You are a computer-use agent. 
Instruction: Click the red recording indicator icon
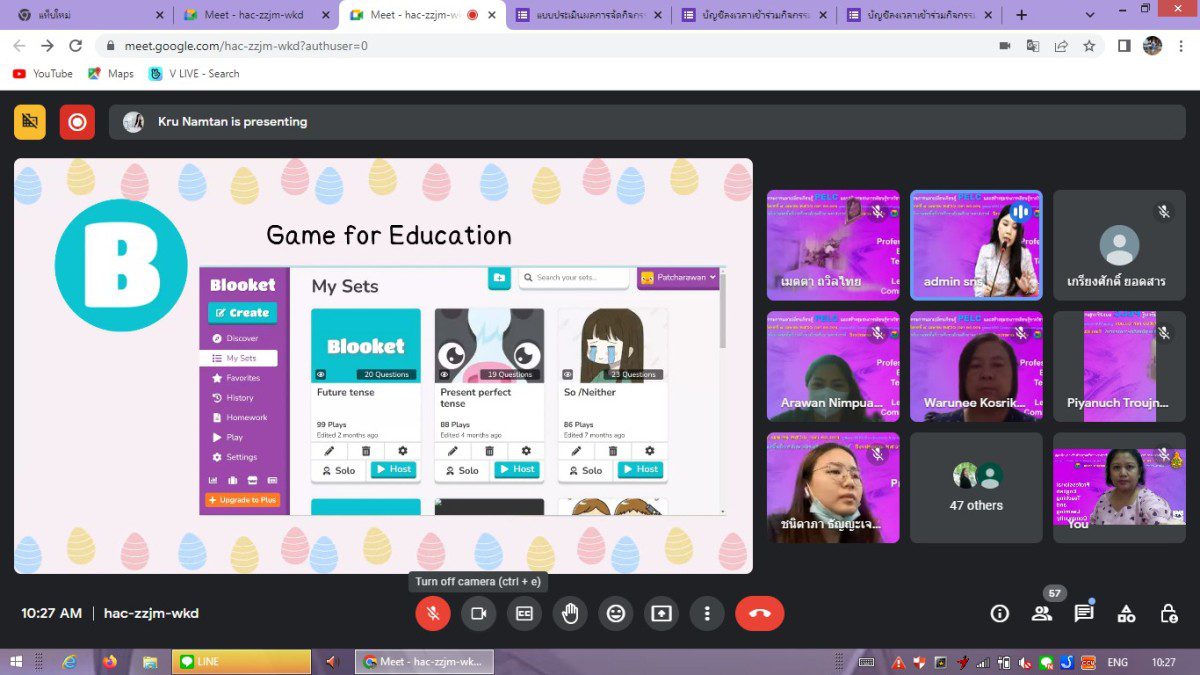pyautogui.click(x=77, y=122)
